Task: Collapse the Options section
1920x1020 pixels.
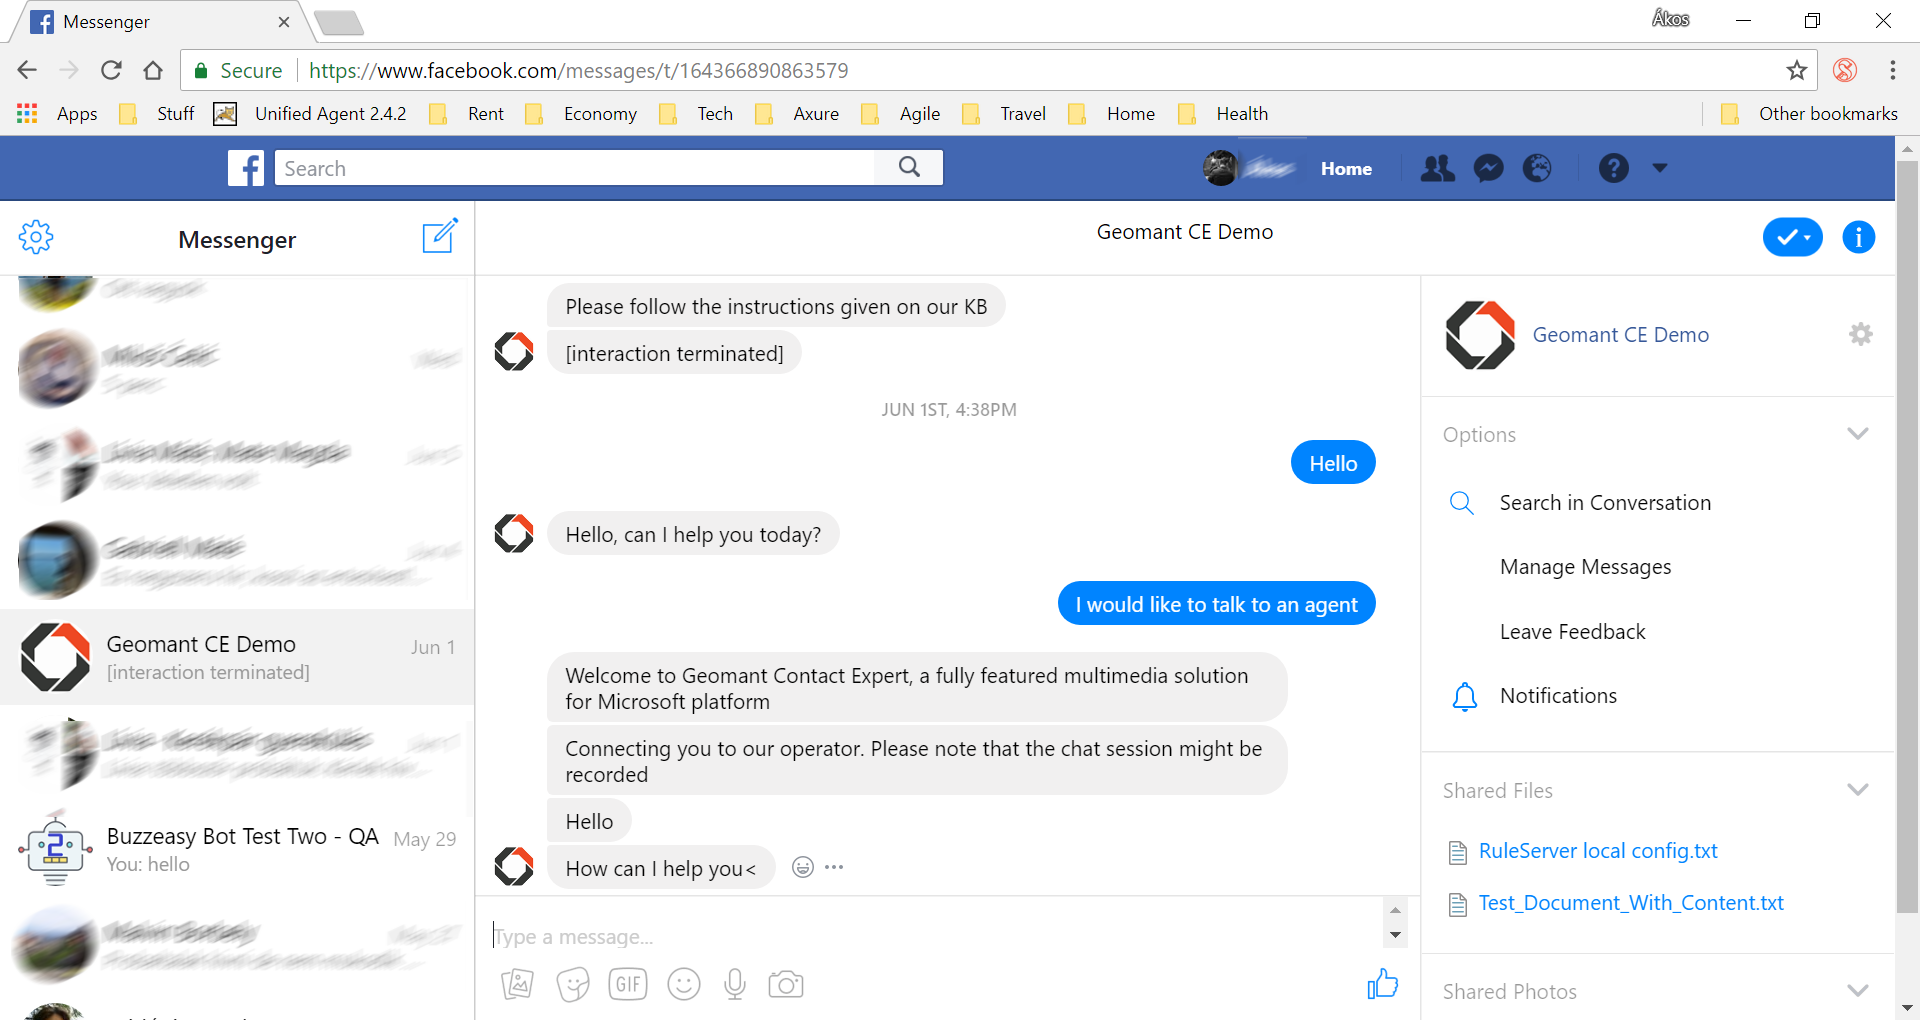Action: point(1858,434)
